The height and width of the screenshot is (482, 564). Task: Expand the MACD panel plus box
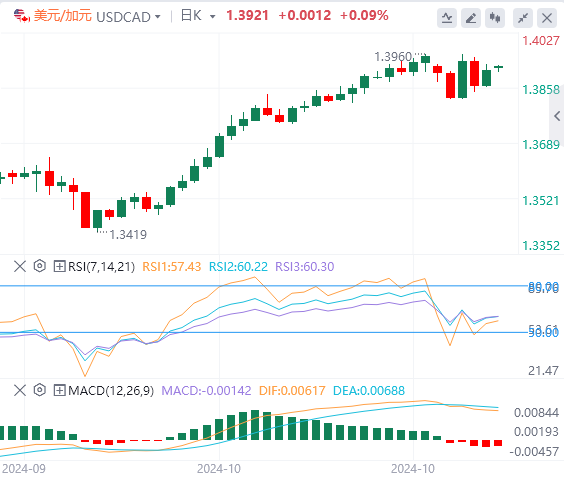[x=59, y=390]
